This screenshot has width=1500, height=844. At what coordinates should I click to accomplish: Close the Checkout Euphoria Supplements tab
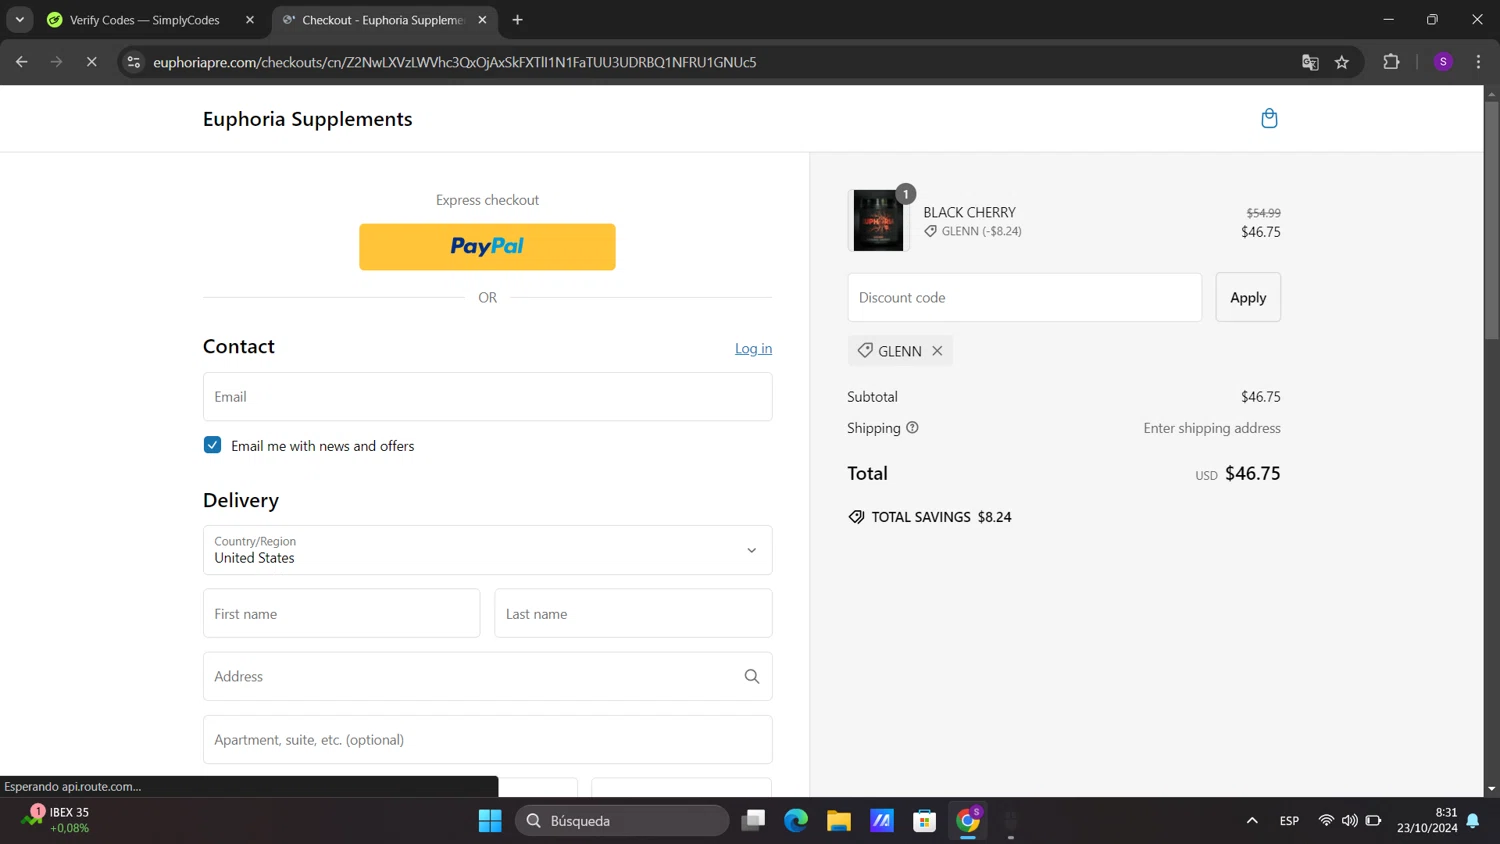click(482, 20)
